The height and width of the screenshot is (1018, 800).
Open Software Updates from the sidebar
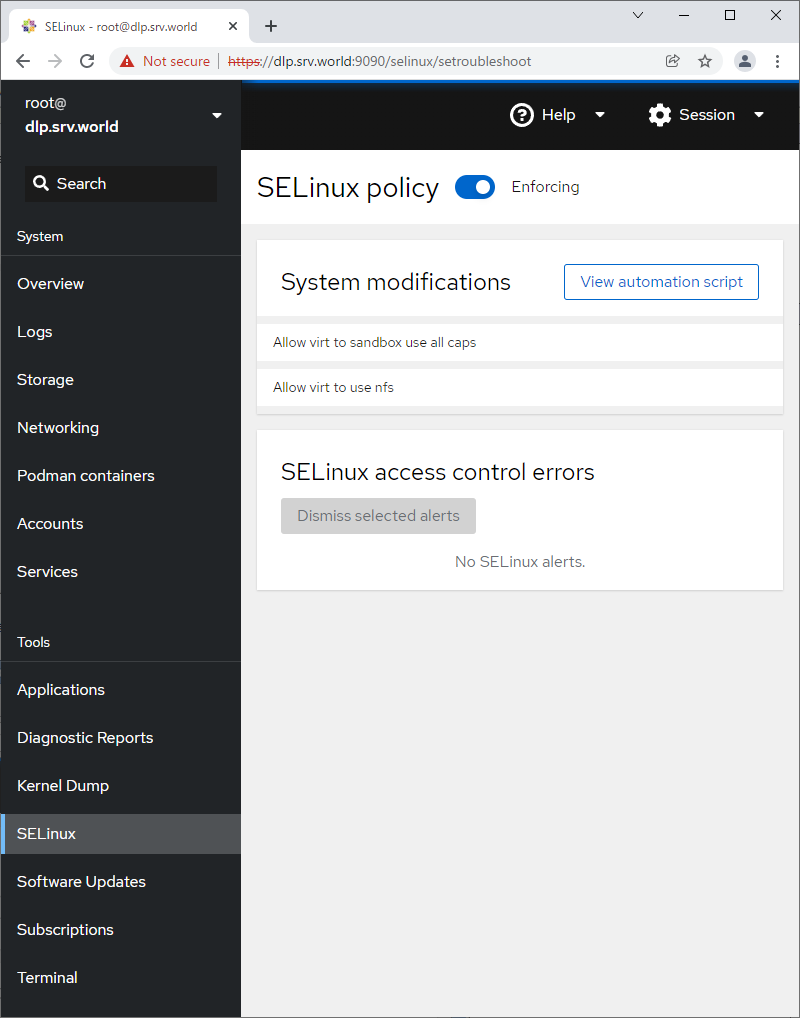click(81, 882)
